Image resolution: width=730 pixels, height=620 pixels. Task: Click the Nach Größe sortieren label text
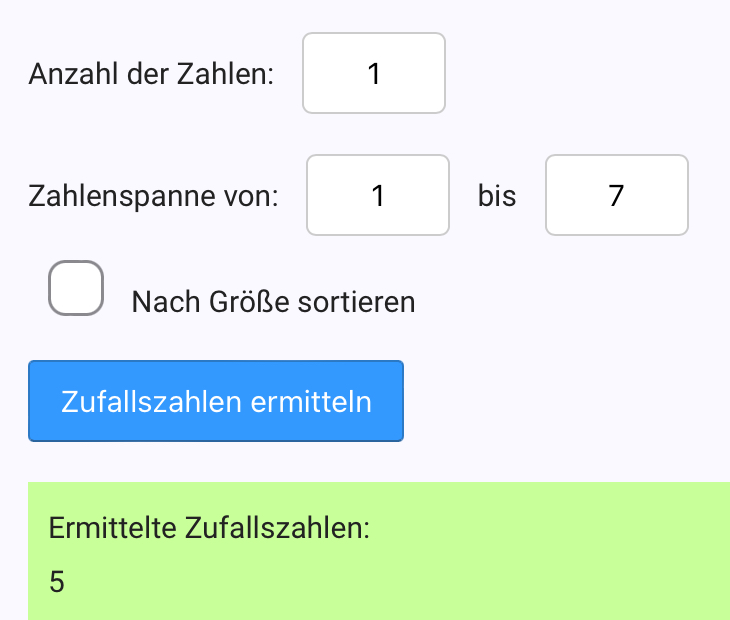273,301
